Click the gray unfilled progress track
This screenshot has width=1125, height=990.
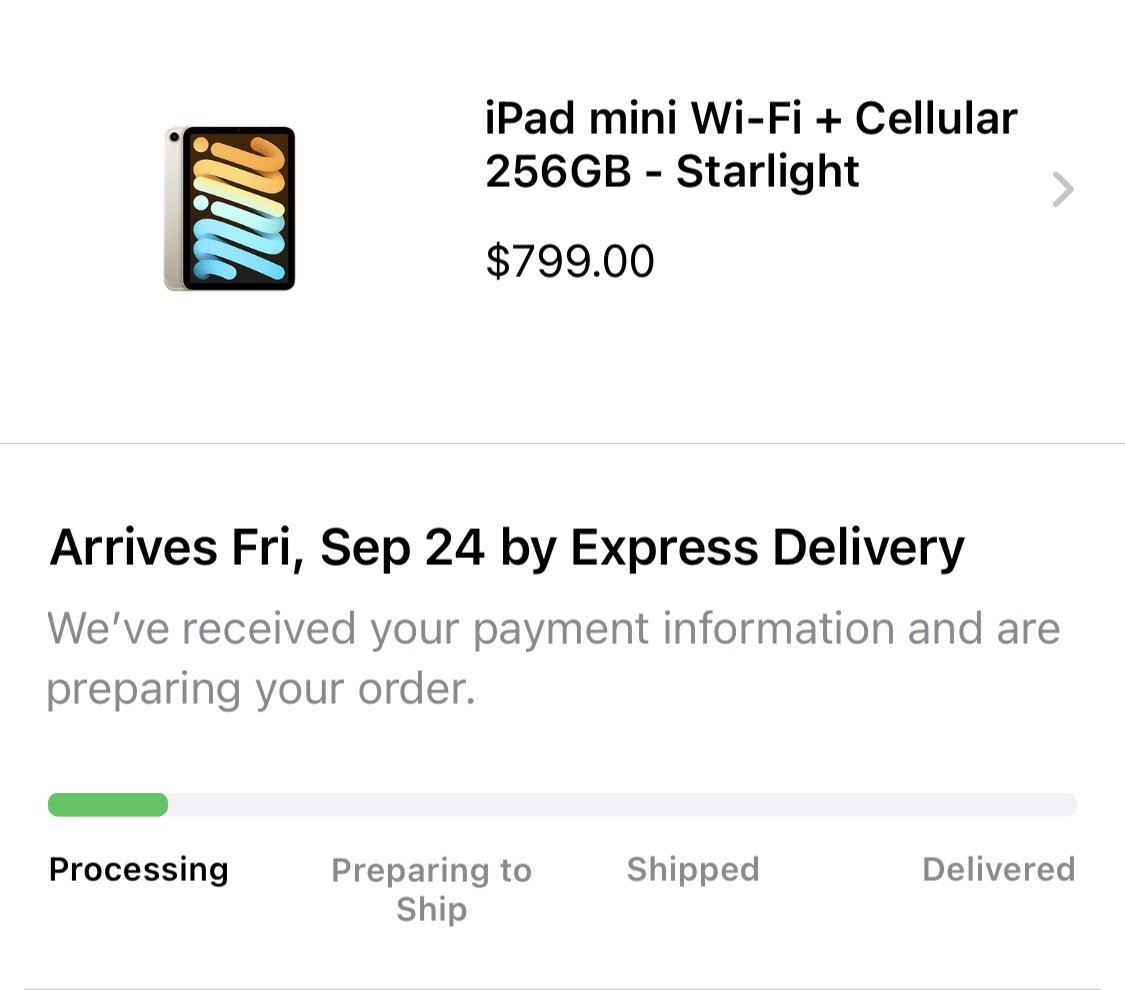click(x=620, y=805)
